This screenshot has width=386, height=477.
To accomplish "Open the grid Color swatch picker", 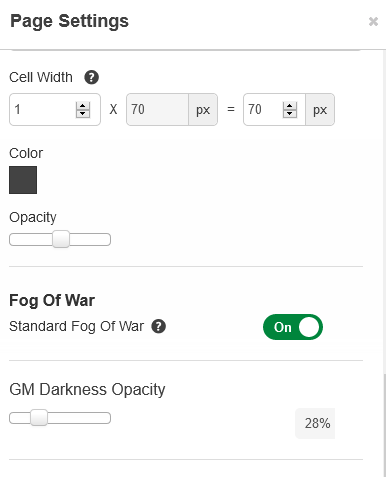I will click(x=23, y=180).
